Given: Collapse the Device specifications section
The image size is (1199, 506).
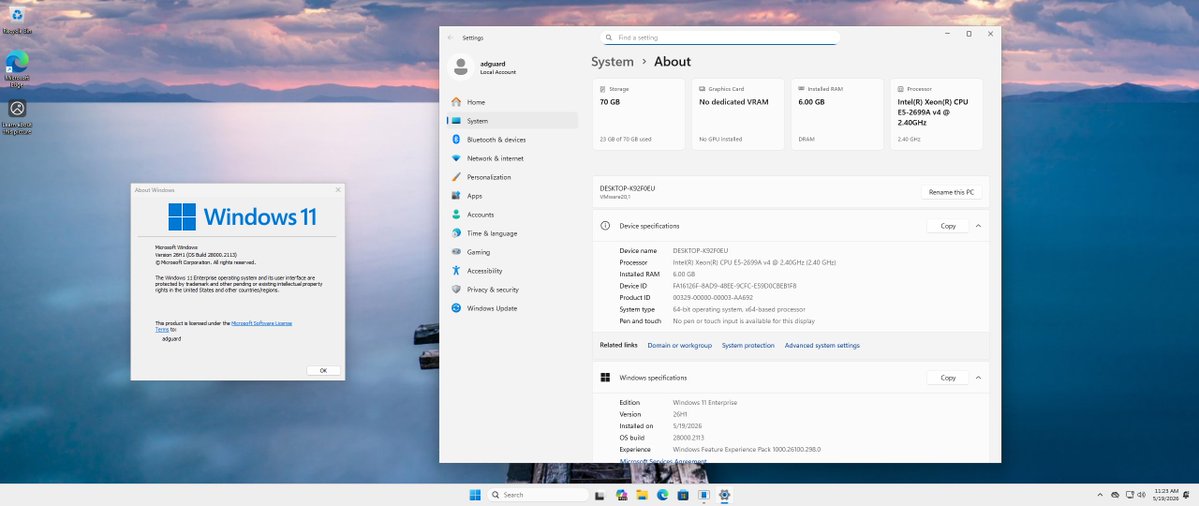Looking at the screenshot, I should pos(978,226).
